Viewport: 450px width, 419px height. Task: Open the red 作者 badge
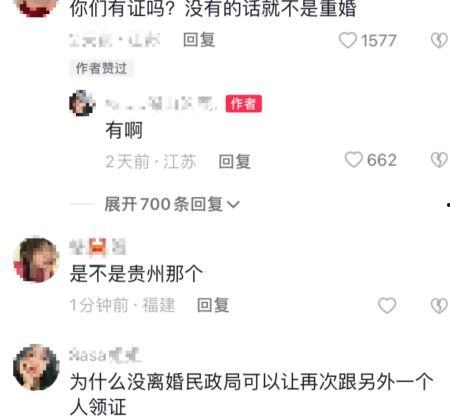pos(243,103)
